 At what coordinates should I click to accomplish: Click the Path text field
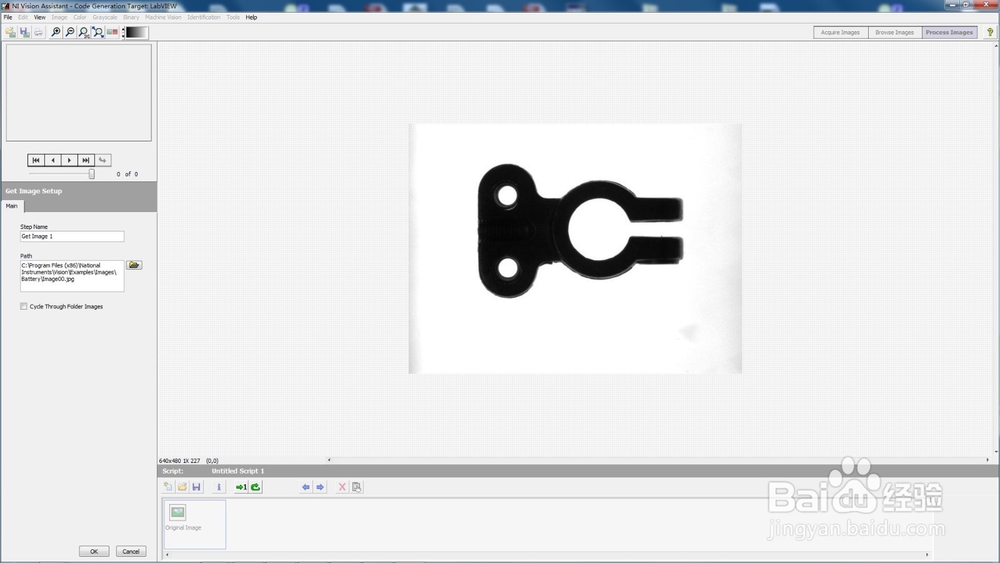[x=72, y=276]
